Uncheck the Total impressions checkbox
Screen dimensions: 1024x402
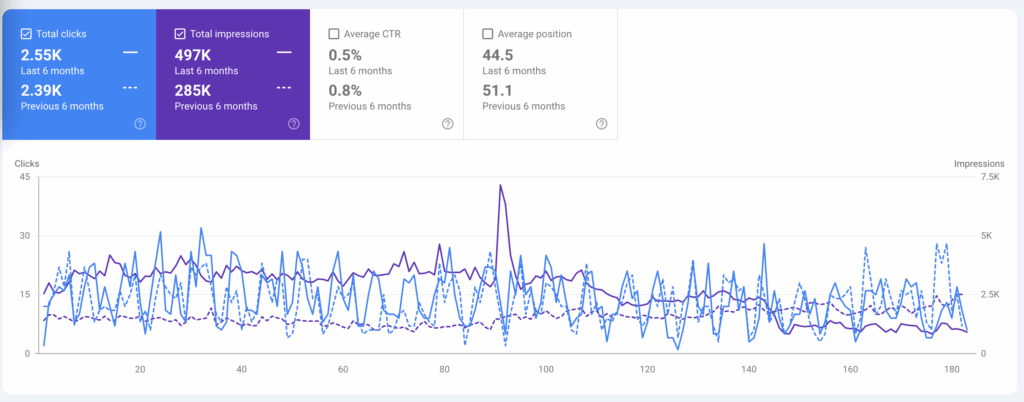coord(180,33)
